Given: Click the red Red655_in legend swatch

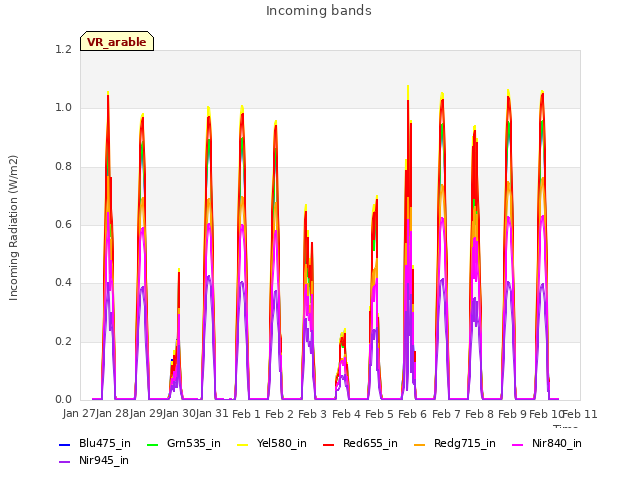Looking at the screenshot, I should pos(329,444).
